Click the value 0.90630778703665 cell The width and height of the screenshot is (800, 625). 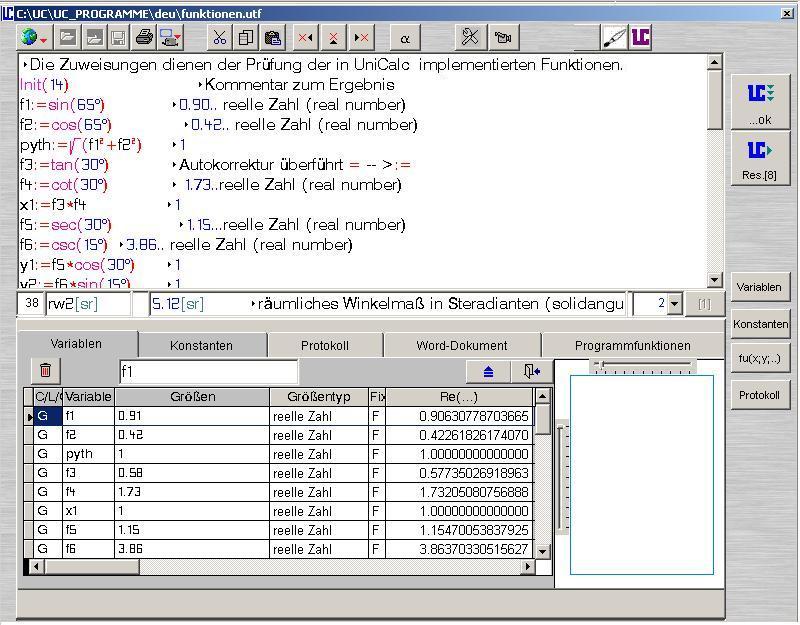tap(458, 416)
